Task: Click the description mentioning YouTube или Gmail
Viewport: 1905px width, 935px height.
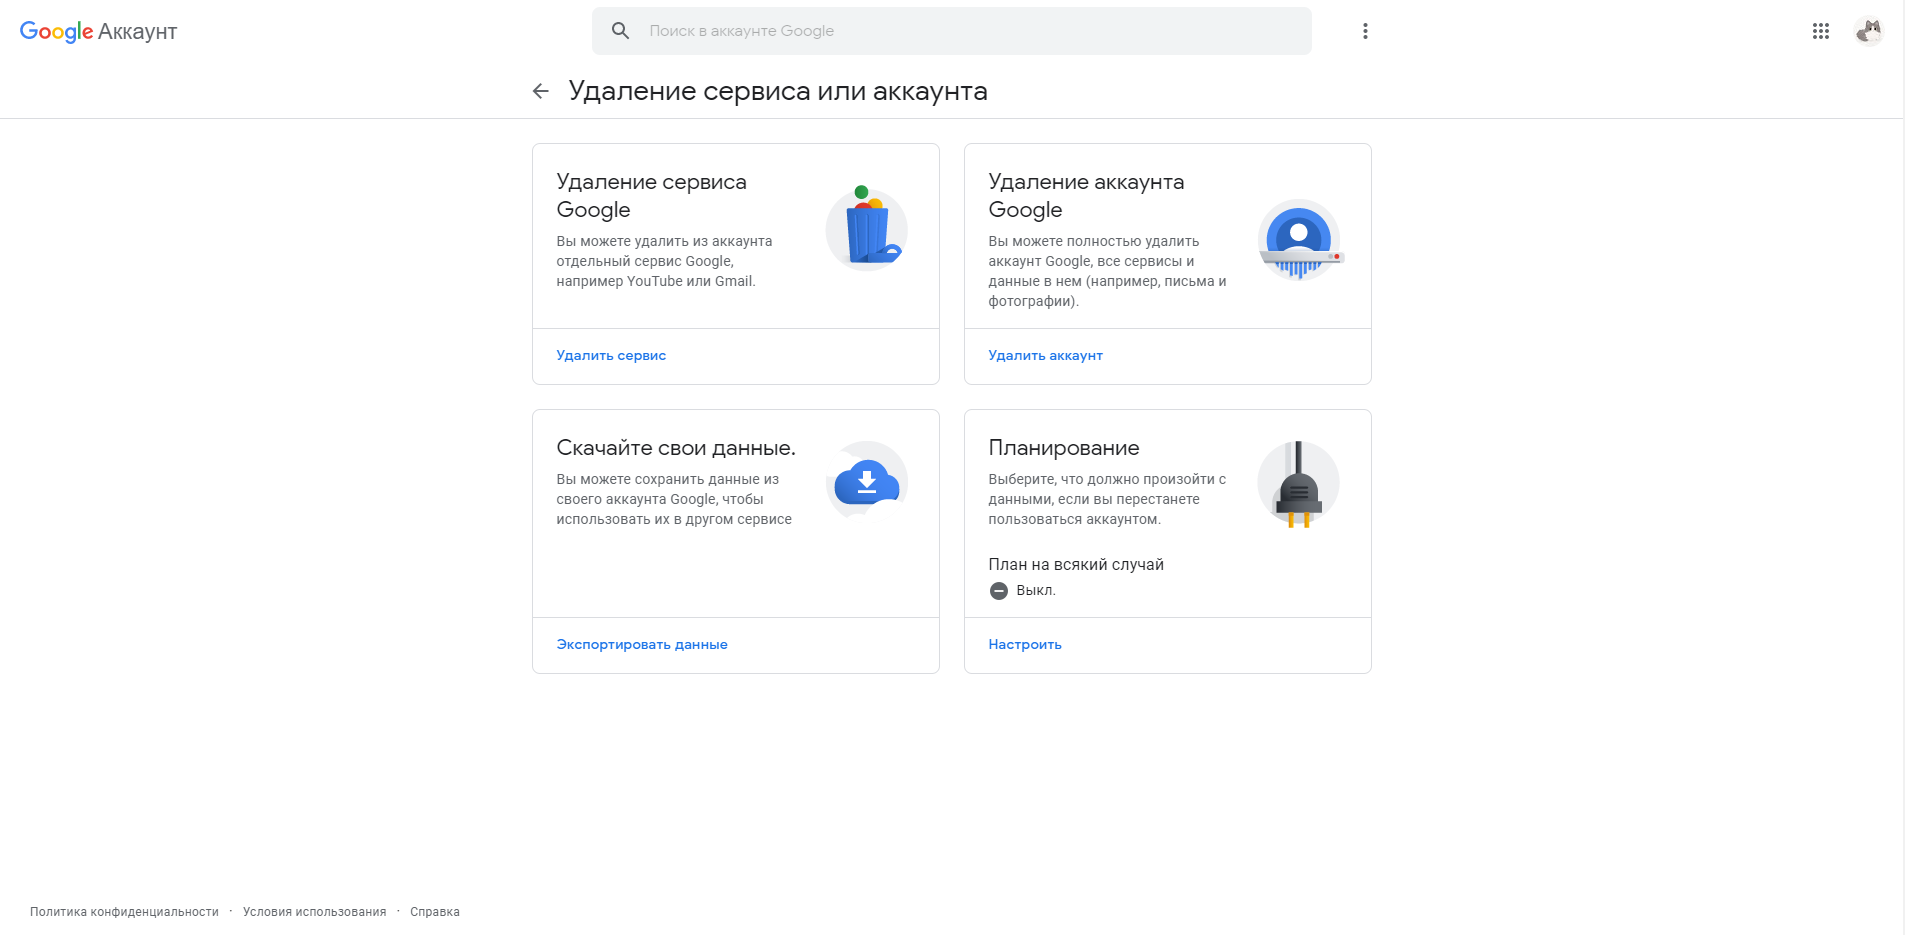Action: (664, 261)
